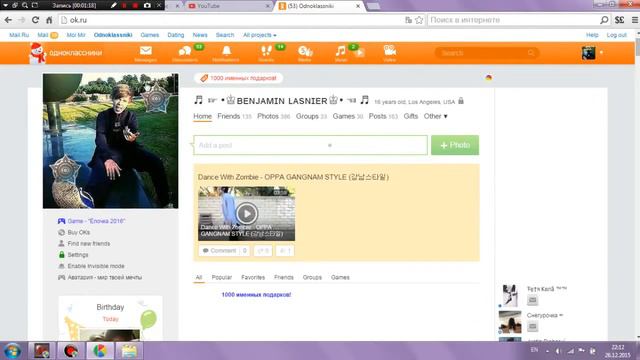The image size is (640, 360).
Task: Click the Windows Start button
Action: coord(13,351)
